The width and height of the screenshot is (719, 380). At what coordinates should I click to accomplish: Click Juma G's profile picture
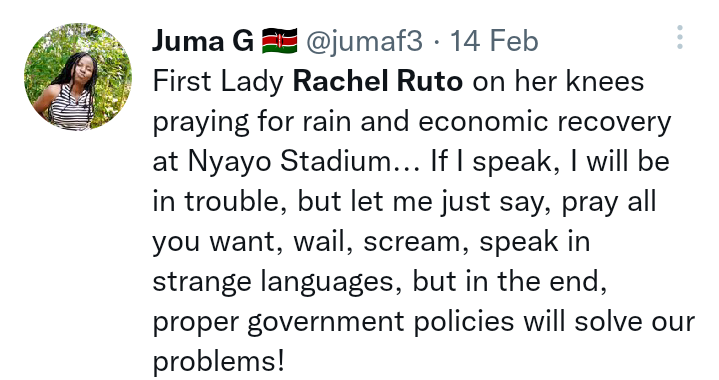[x=78, y=77]
